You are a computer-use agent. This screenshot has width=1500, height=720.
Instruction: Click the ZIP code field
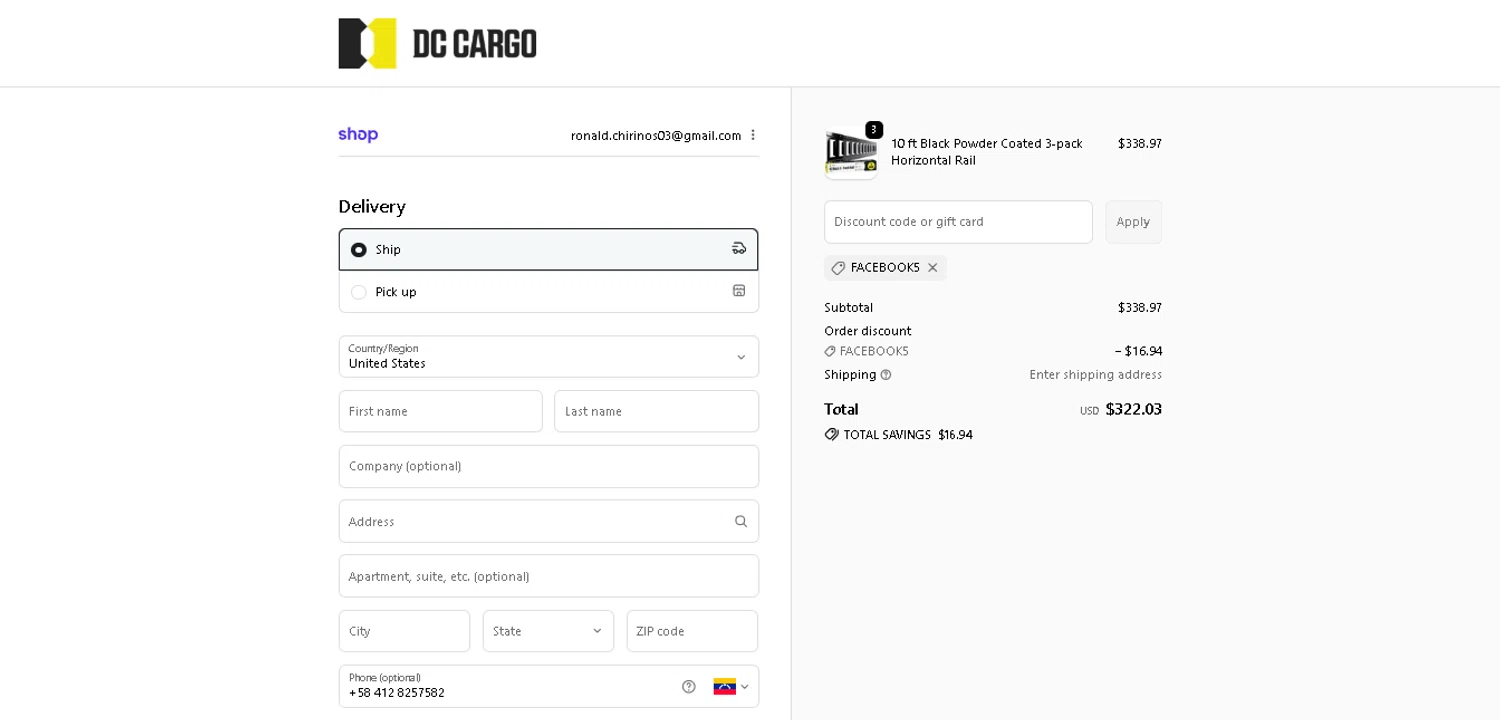click(692, 631)
